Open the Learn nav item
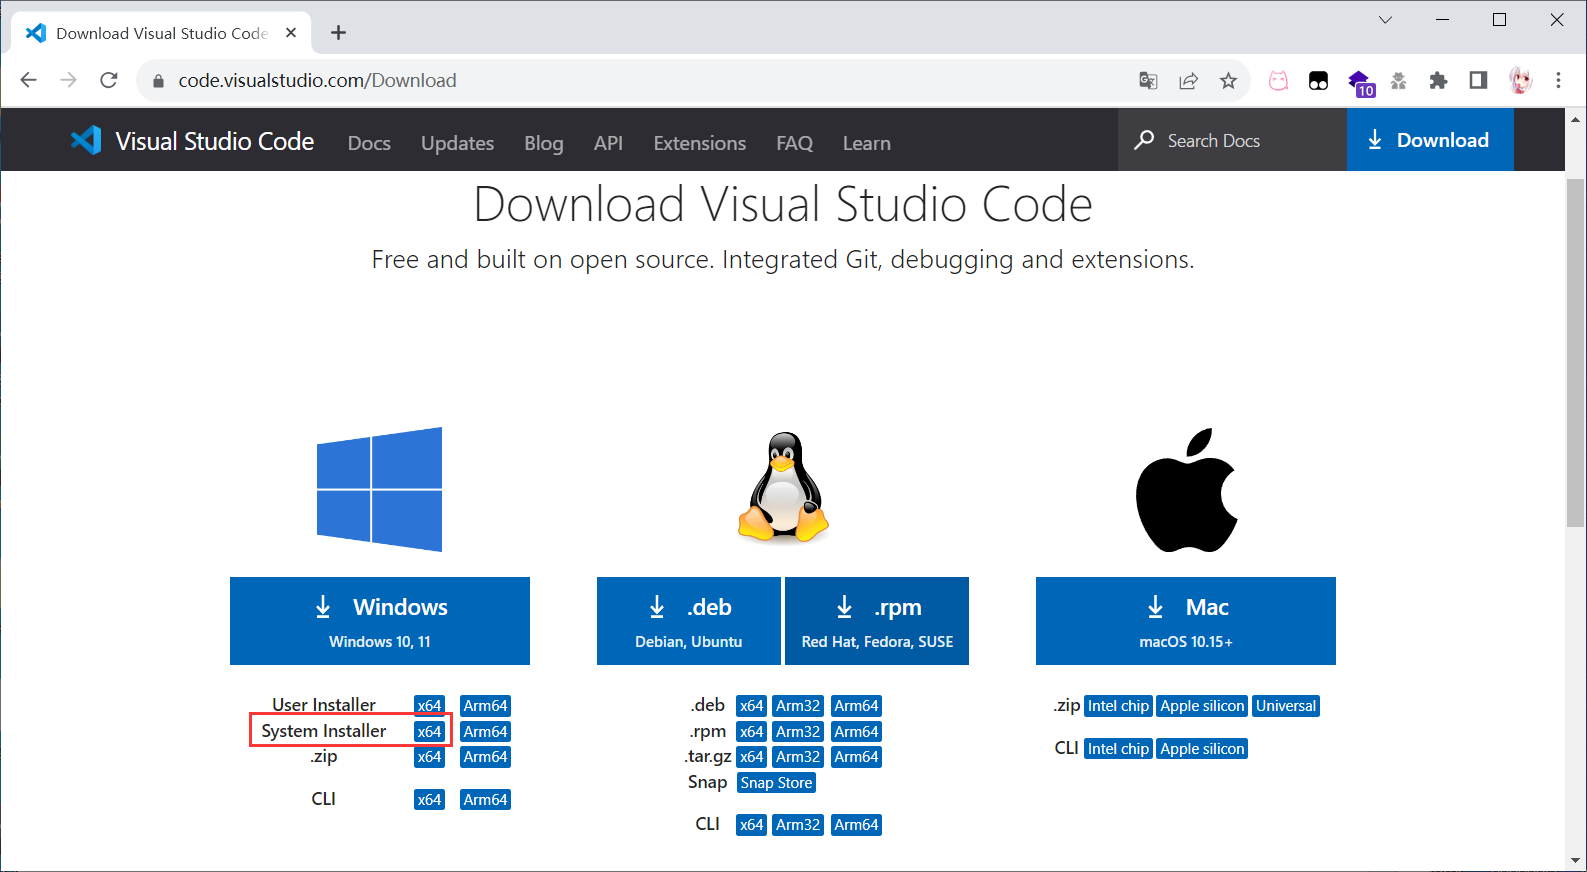The width and height of the screenshot is (1587, 872). click(866, 143)
